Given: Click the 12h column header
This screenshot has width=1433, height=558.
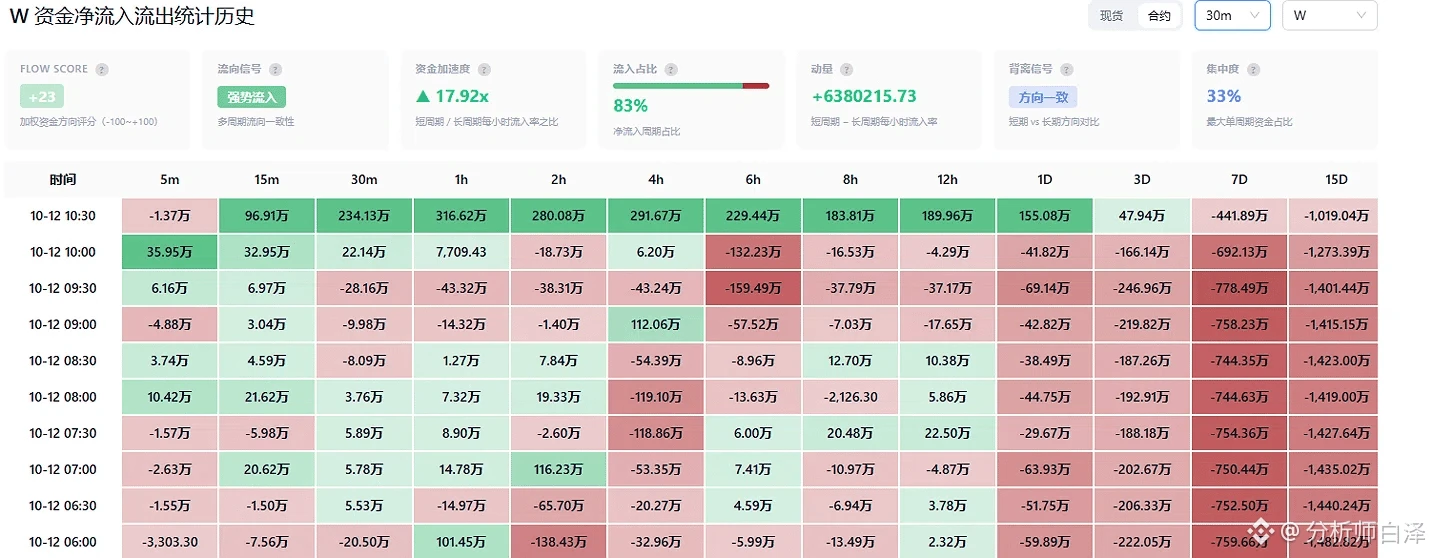Looking at the screenshot, I should coord(947,180).
